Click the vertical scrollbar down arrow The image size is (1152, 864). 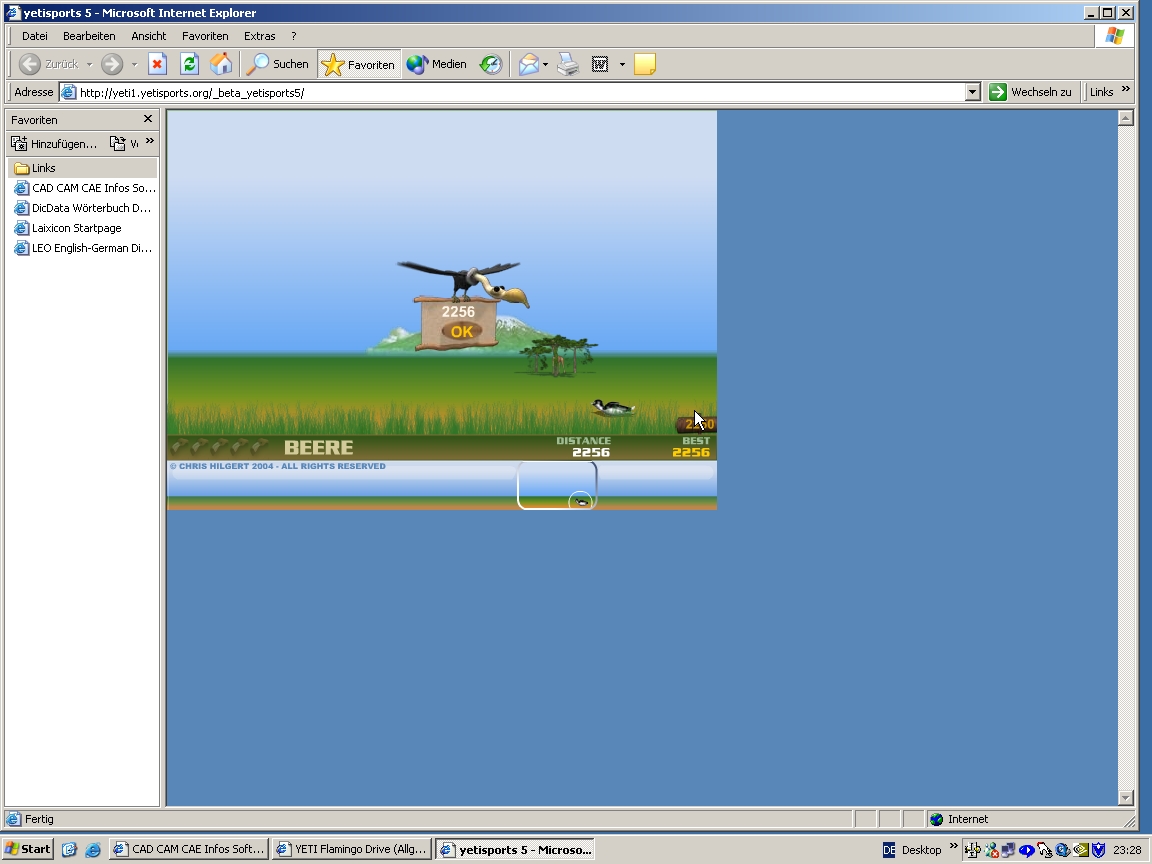(1126, 798)
